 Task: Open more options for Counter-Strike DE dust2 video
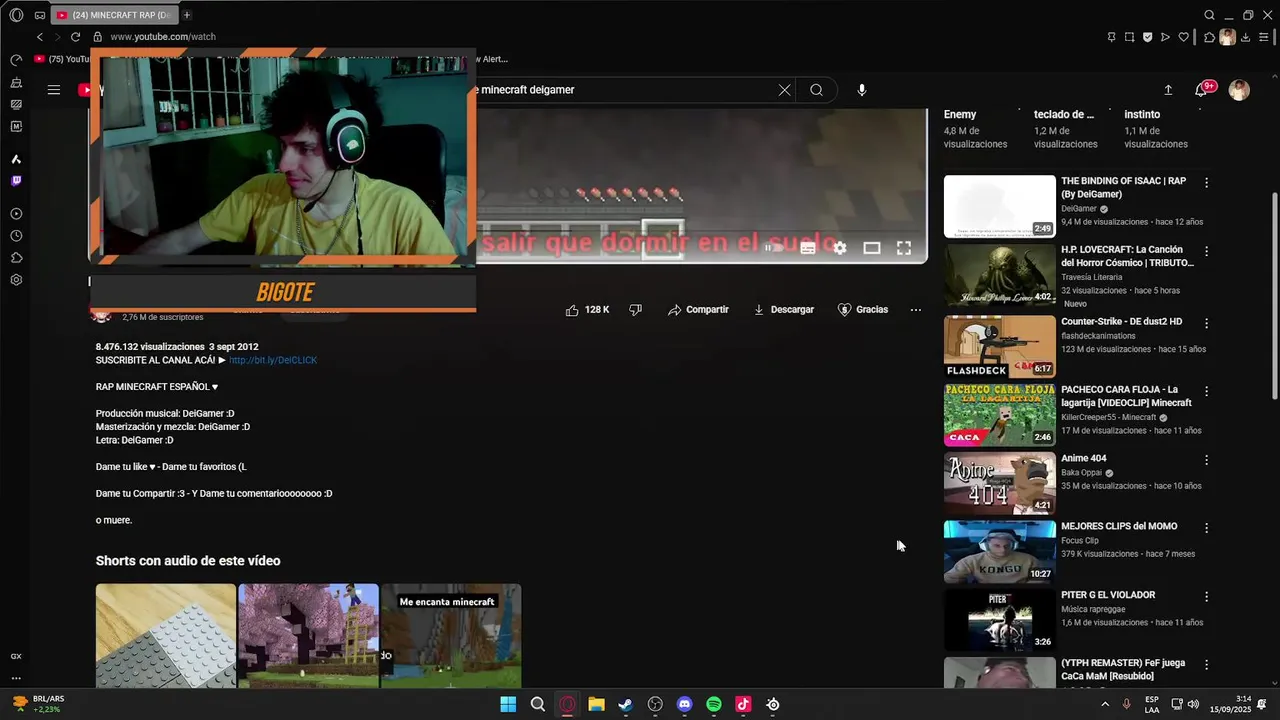[x=1207, y=323]
